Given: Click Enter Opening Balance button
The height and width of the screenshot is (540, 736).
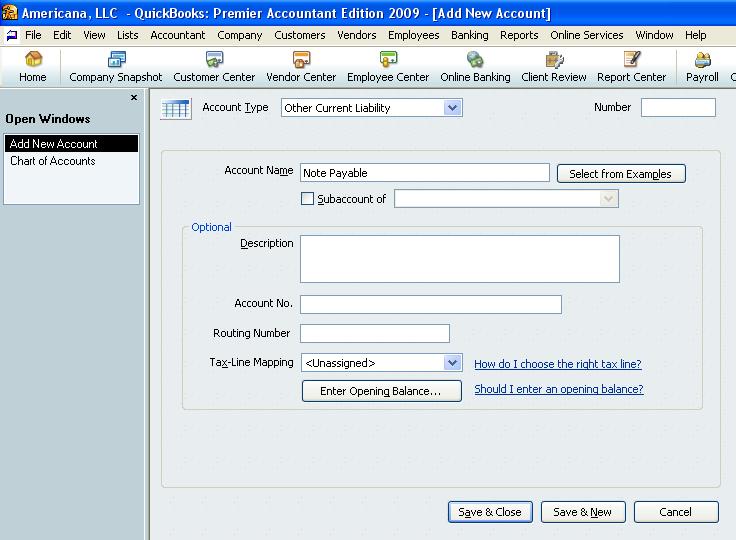Looking at the screenshot, I should tap(382, 391).
